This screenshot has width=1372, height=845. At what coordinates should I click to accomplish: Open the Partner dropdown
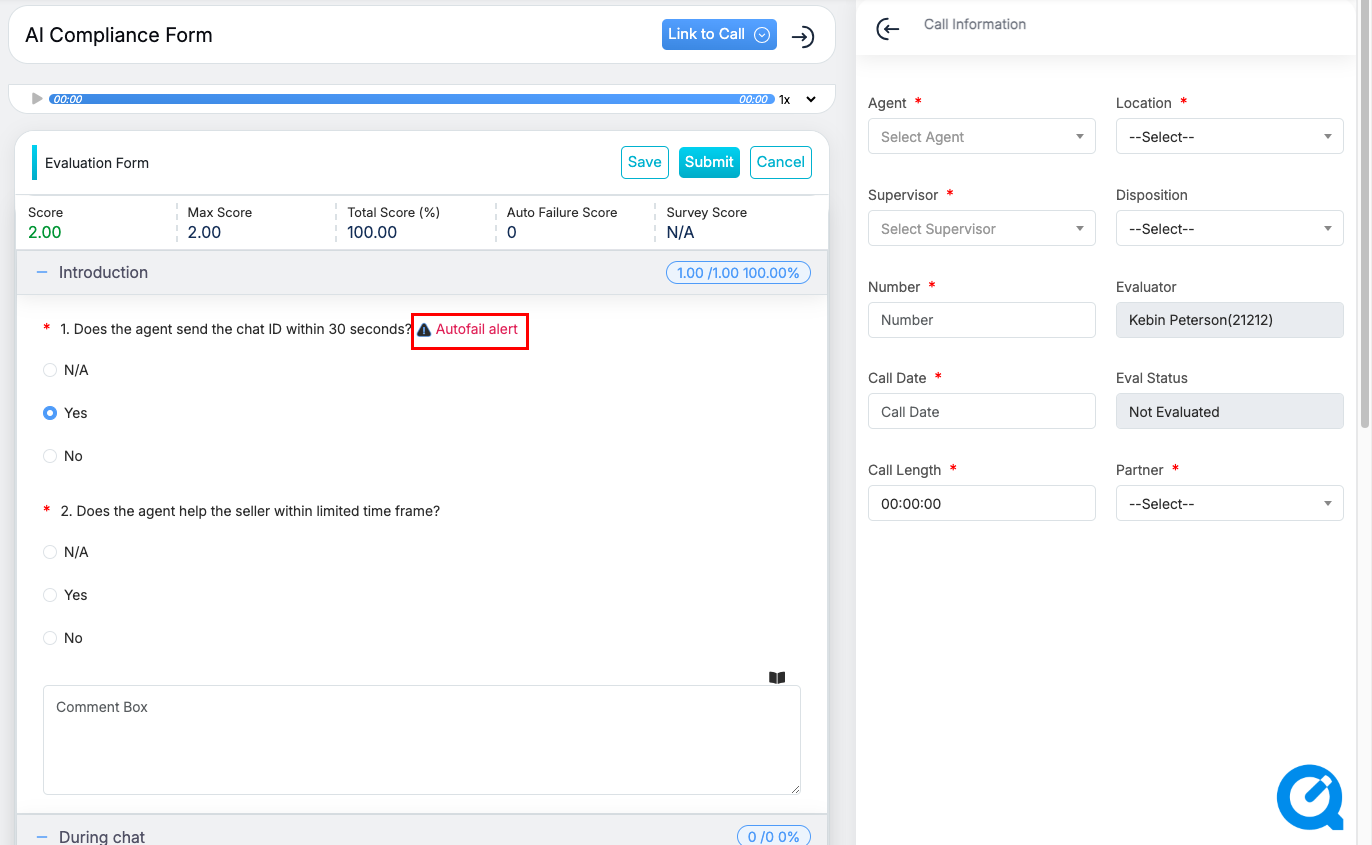tap(1229, 504)
